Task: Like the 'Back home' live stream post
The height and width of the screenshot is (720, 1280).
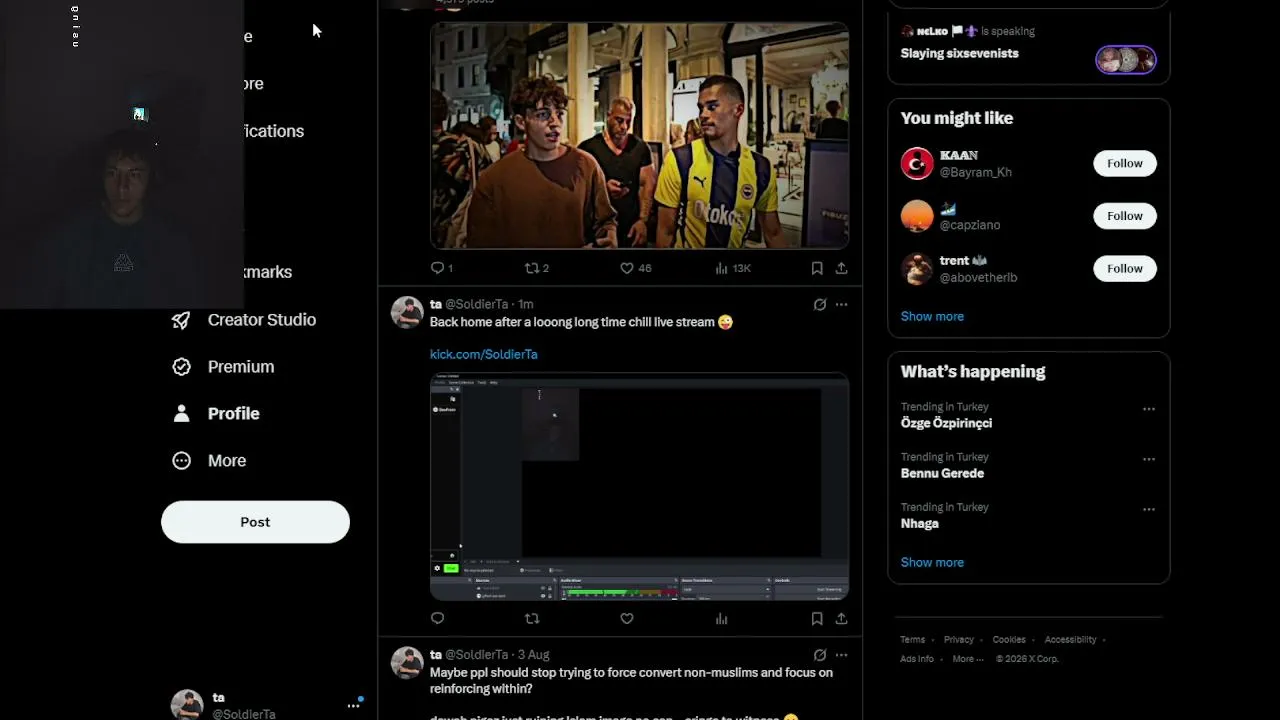Action: click(x=627, y=619)
